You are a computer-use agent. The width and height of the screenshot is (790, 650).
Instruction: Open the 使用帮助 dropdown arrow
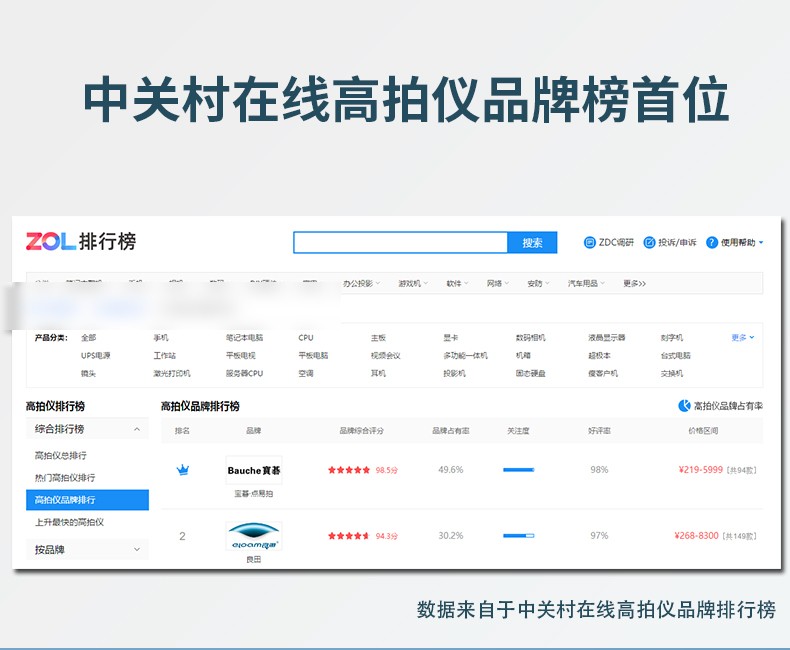[x=761, y=242]
